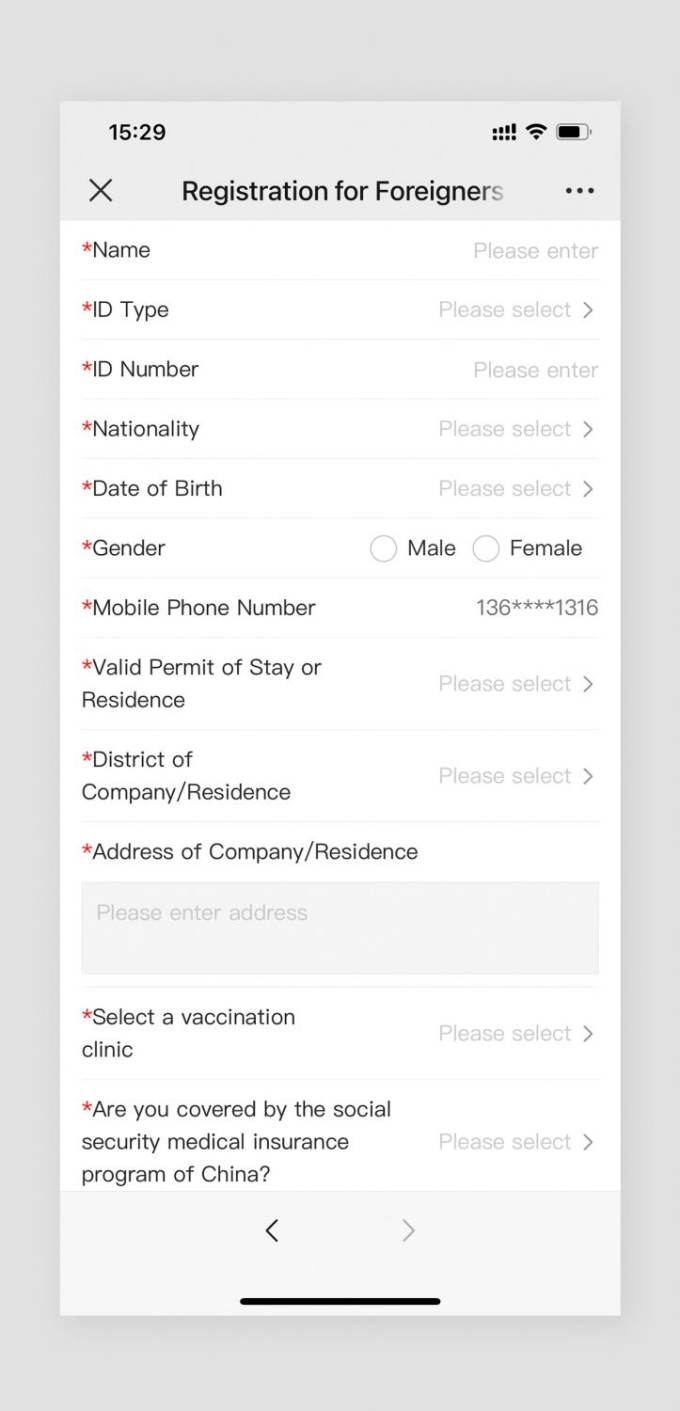Image resolution: width=680 pixels, height=1411 pixels.
Task: Tap the chevron beside Date of Birth
Action: click(x=588, y=489)
